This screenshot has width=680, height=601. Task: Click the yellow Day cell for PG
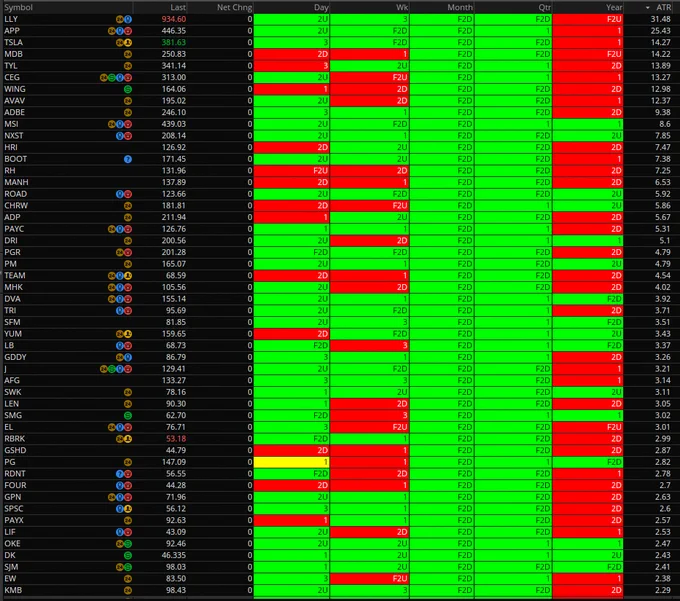click(x=291, y=462)
